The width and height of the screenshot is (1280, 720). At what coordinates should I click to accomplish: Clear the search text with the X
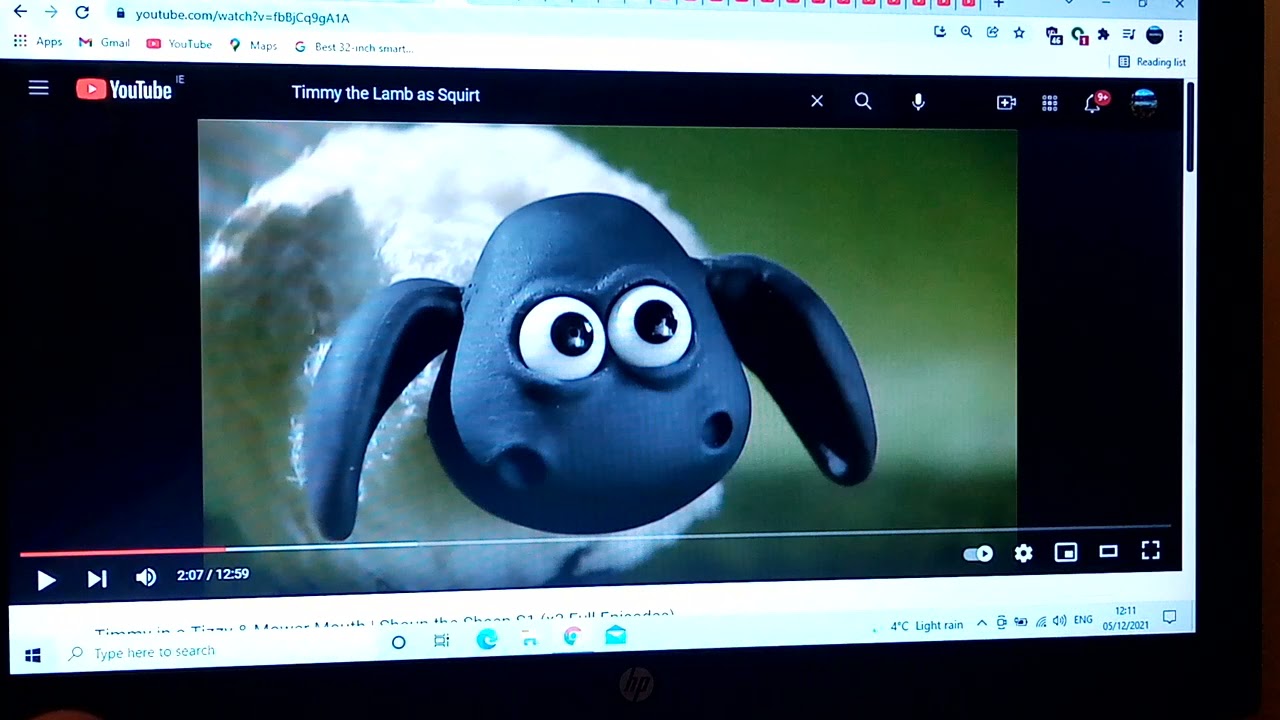(817, 100)
